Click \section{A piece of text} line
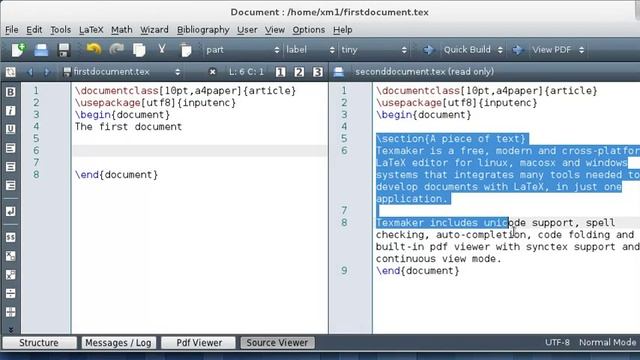This screenshot has width=640, height=360. 452,139
